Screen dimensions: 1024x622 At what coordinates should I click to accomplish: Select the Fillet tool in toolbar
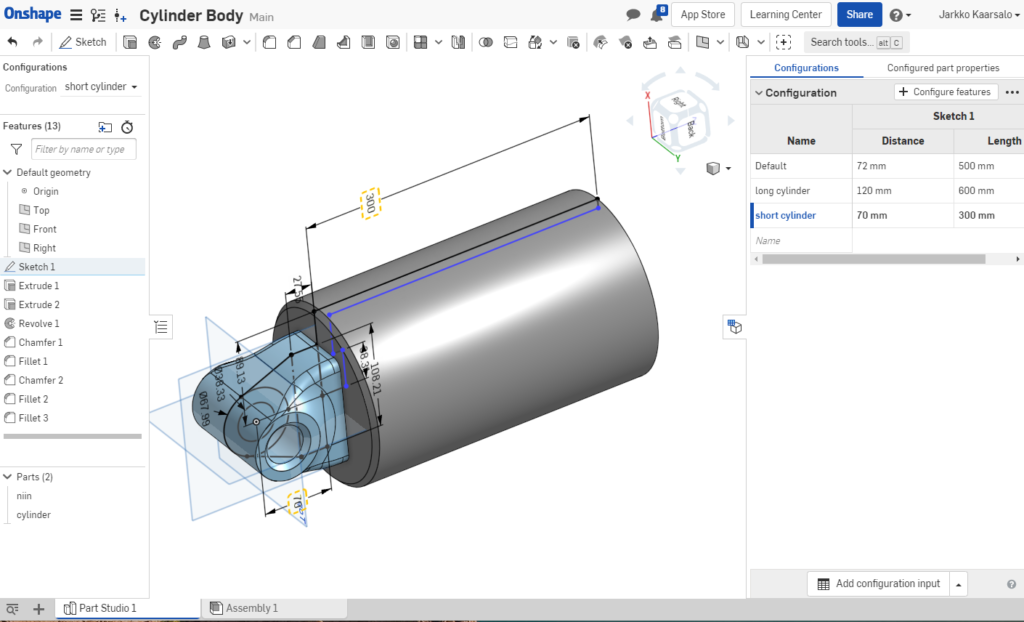coord(269,42)
